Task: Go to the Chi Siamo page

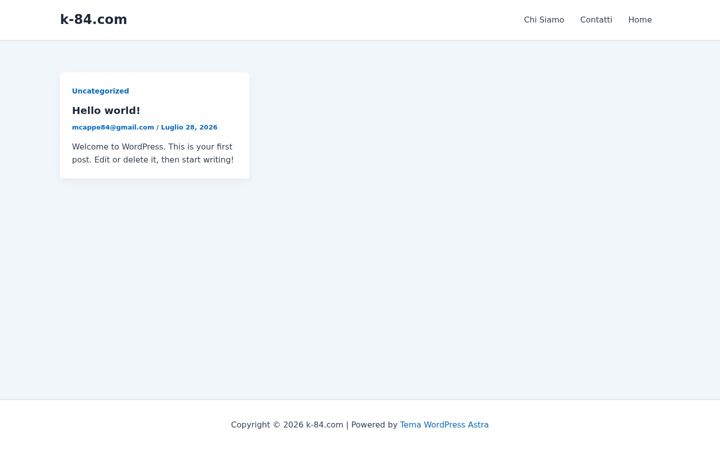Action: 544,20
